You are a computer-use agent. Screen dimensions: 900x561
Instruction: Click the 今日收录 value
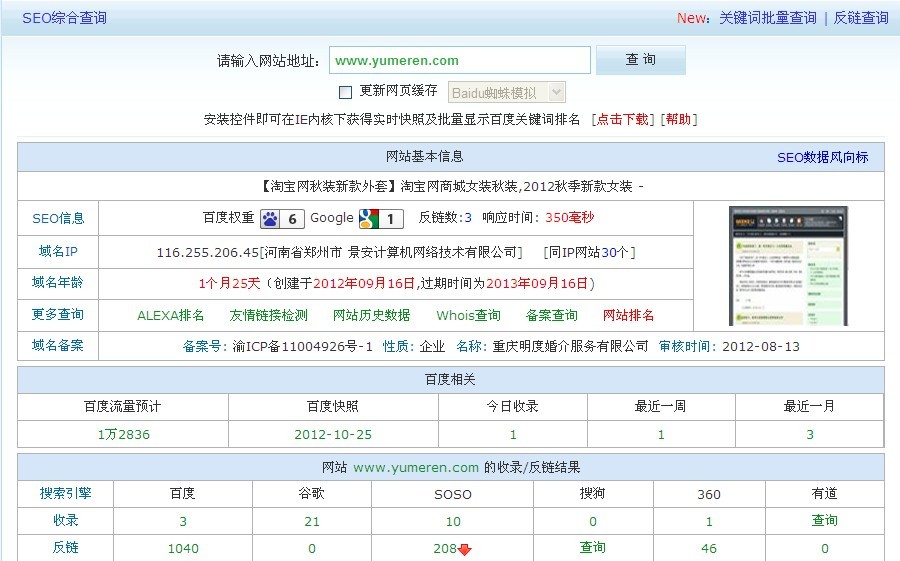coord(513,435)
